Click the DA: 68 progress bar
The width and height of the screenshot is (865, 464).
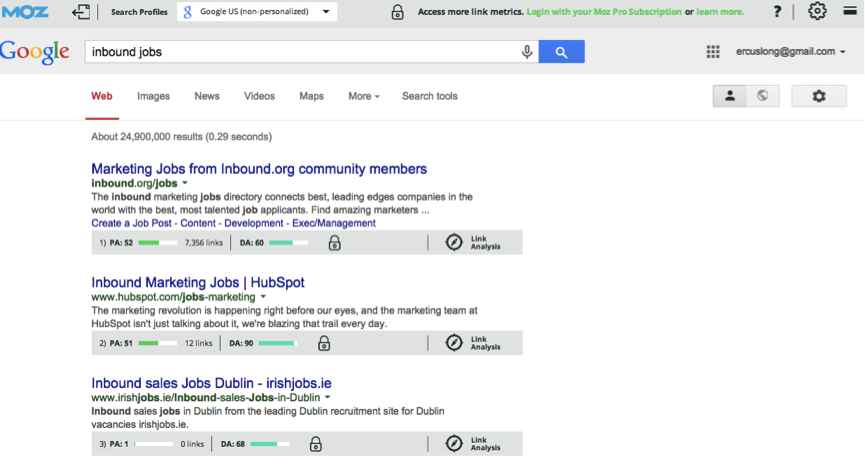(269, 444)
